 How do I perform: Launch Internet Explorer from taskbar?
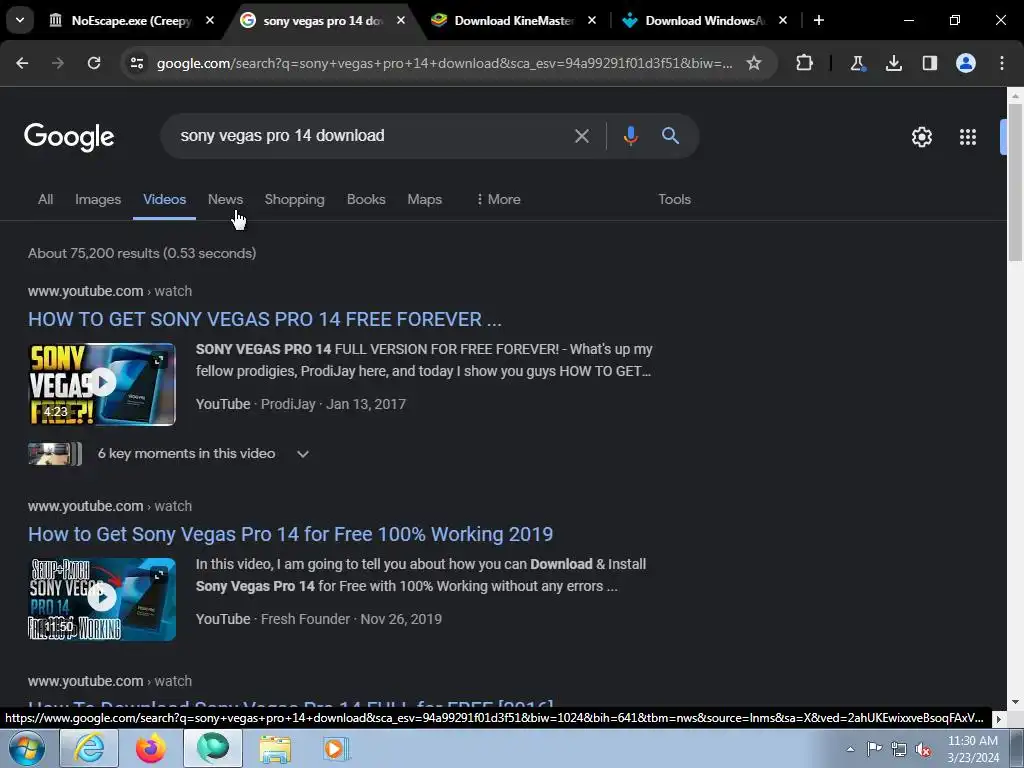click(89, 748)
